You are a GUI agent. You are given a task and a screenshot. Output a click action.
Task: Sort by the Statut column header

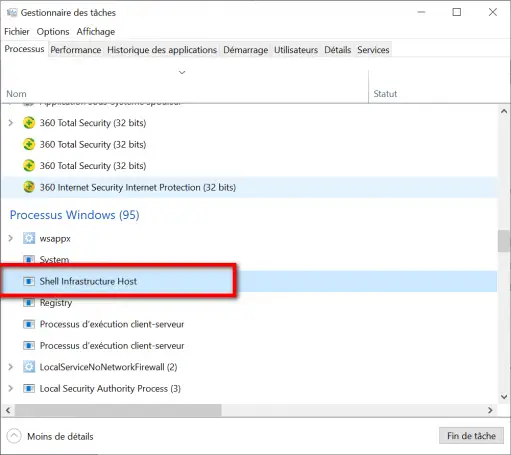click(x=385, y=94)
